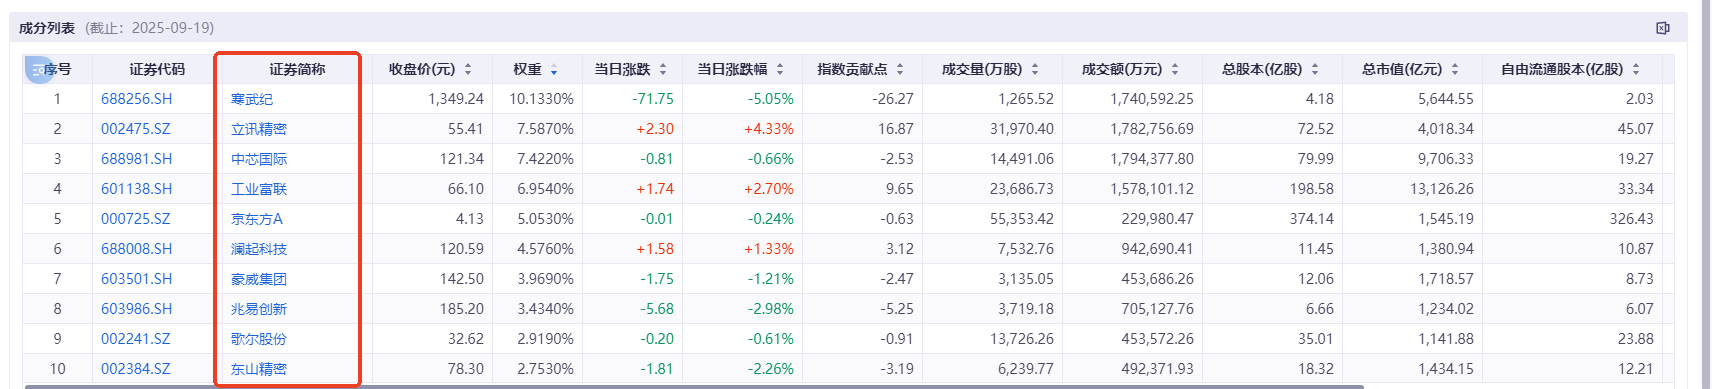The height and width of the screenshot is (389, 1712).
Task: Click the round list icon beside 序号
Action: tap(38, 69)
